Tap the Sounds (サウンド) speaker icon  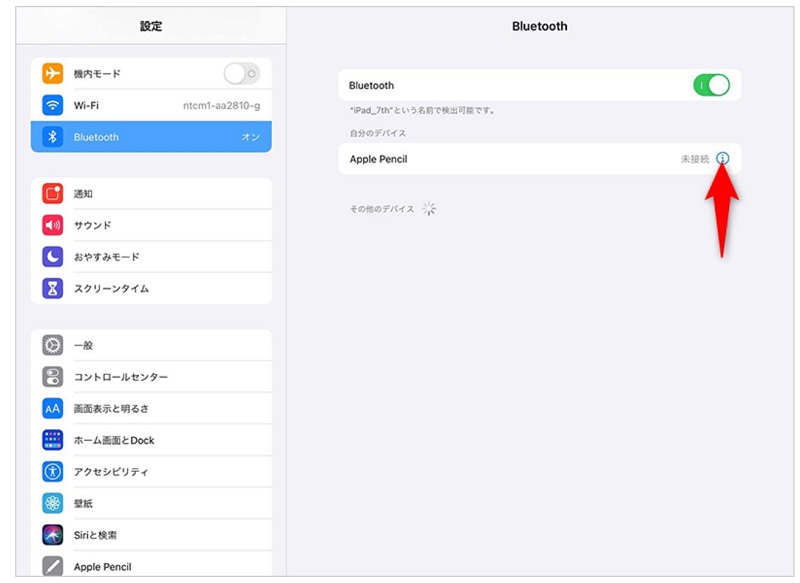pos(53,225)
